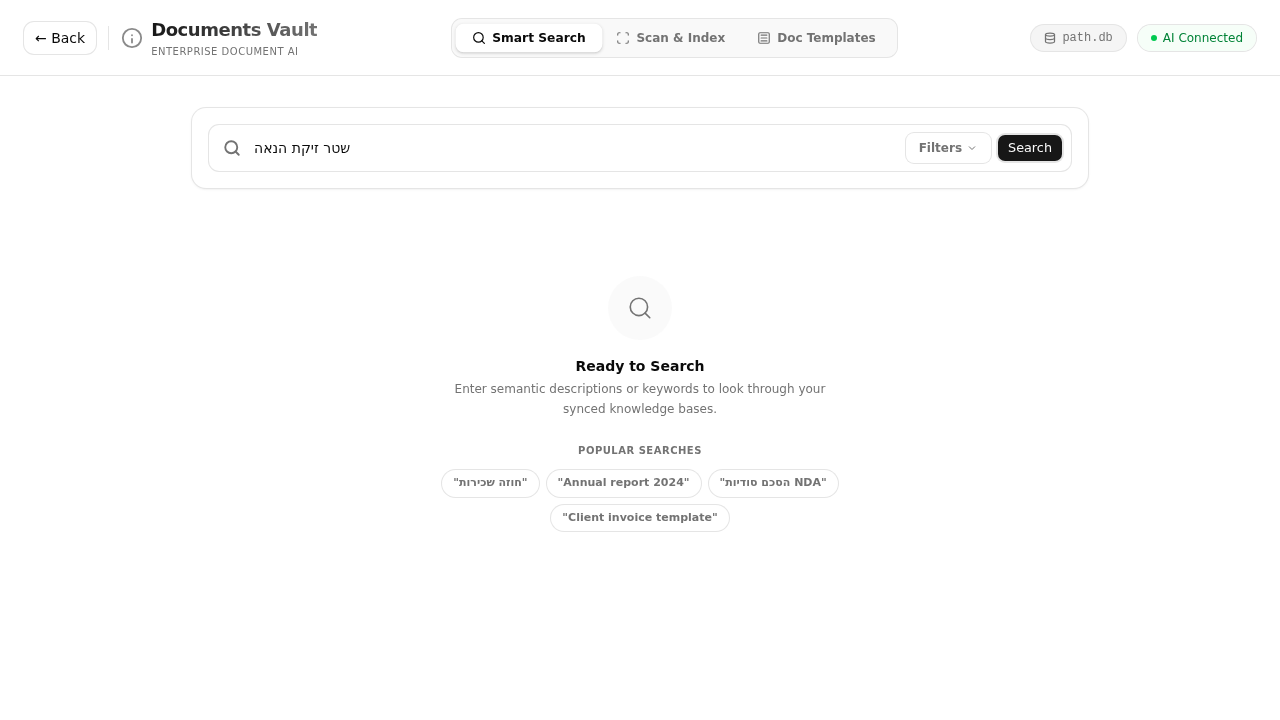Select the "Client invoice template" popular search
This screenshot has width=1280, height=720.
(640, 518)
